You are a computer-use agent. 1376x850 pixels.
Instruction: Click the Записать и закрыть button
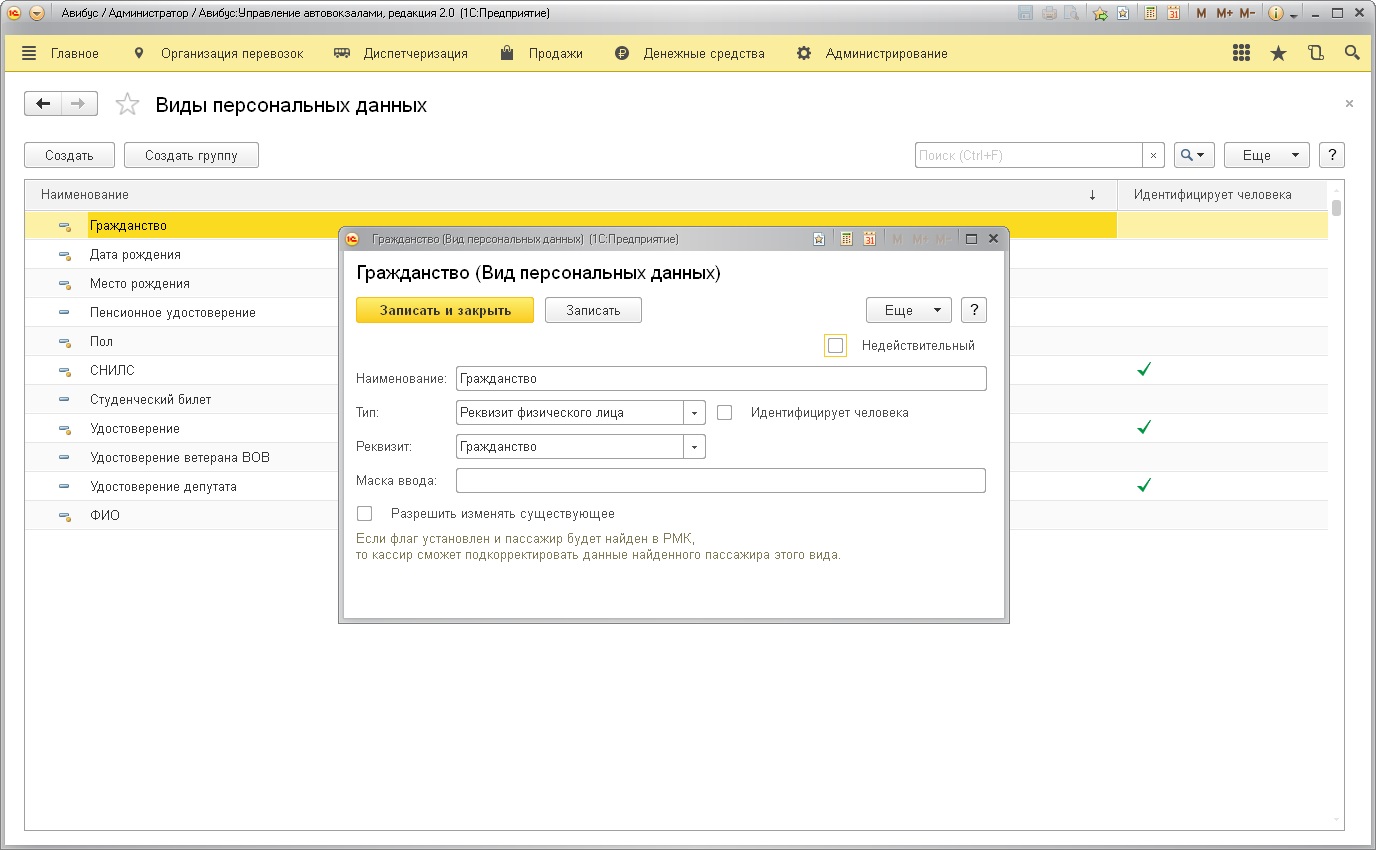[x=445, y=310]
